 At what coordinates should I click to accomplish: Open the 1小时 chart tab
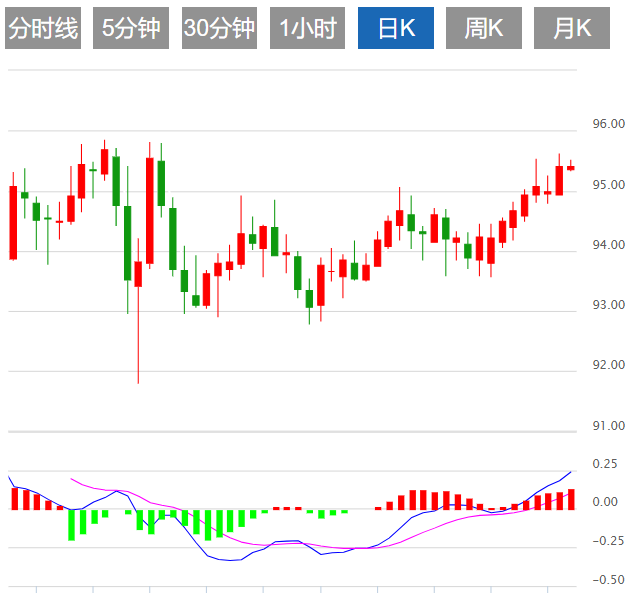point(308,28)
